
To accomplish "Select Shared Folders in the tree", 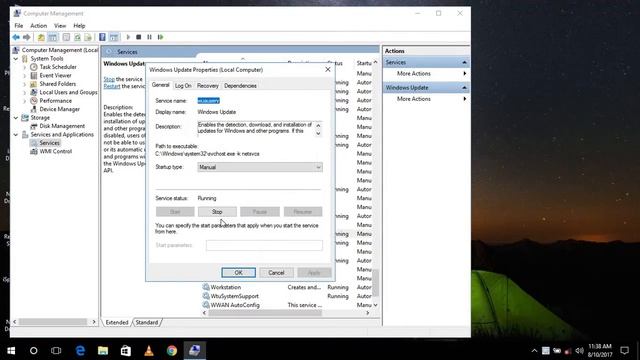I will click(58, 84).
